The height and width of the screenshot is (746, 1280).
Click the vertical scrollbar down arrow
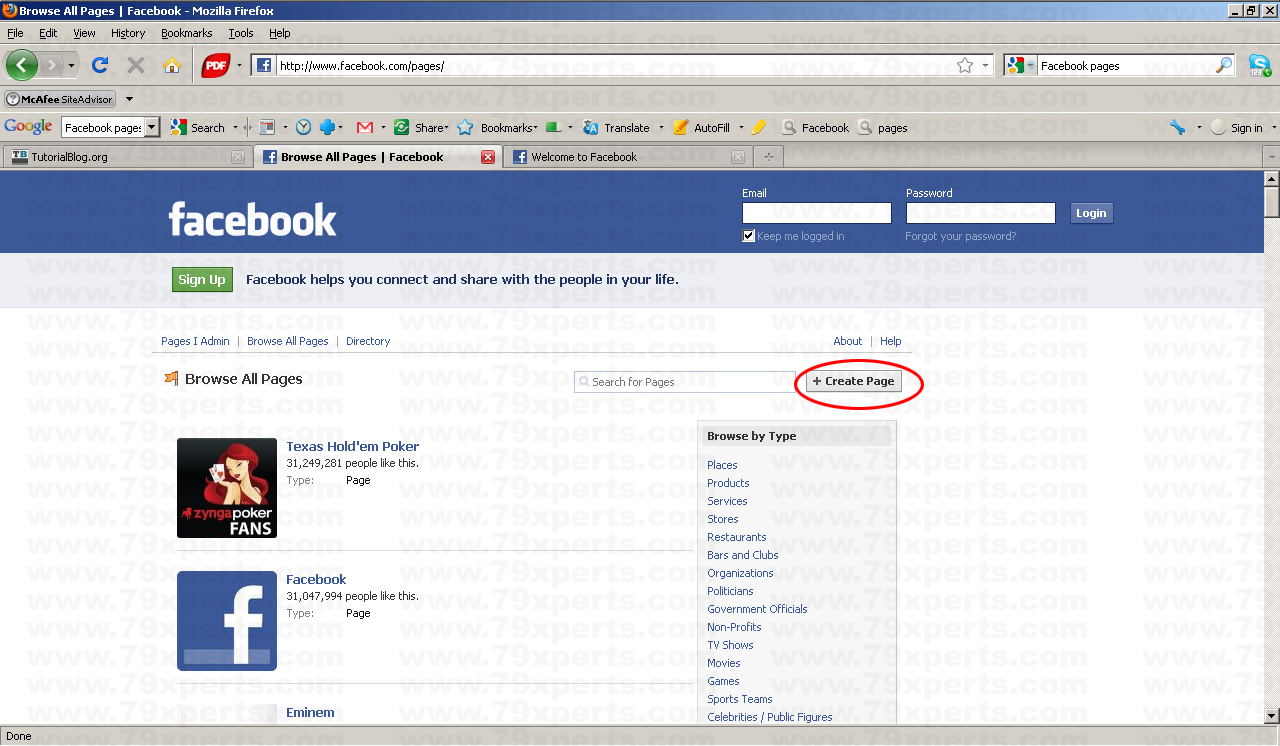[1271, 716]
